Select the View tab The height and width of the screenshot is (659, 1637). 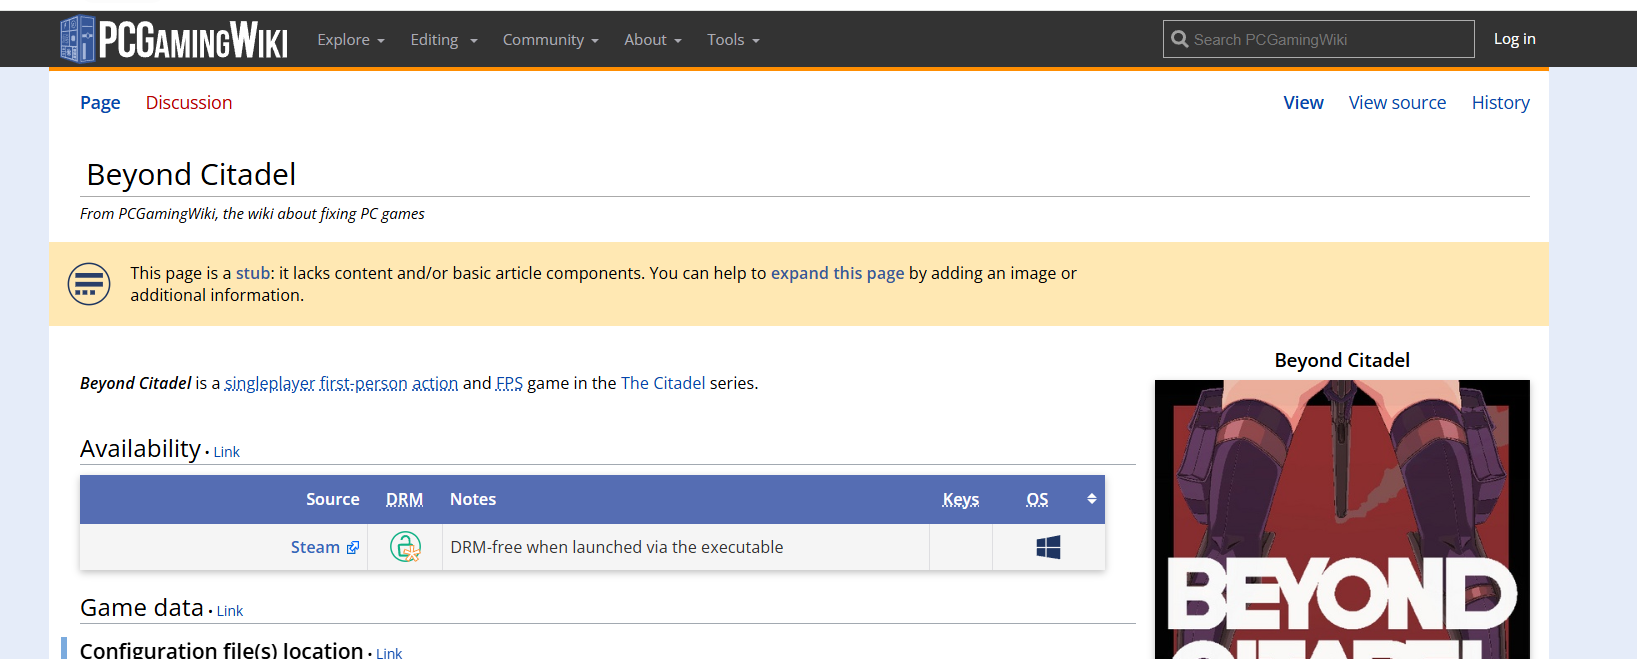pos(1304,103)
